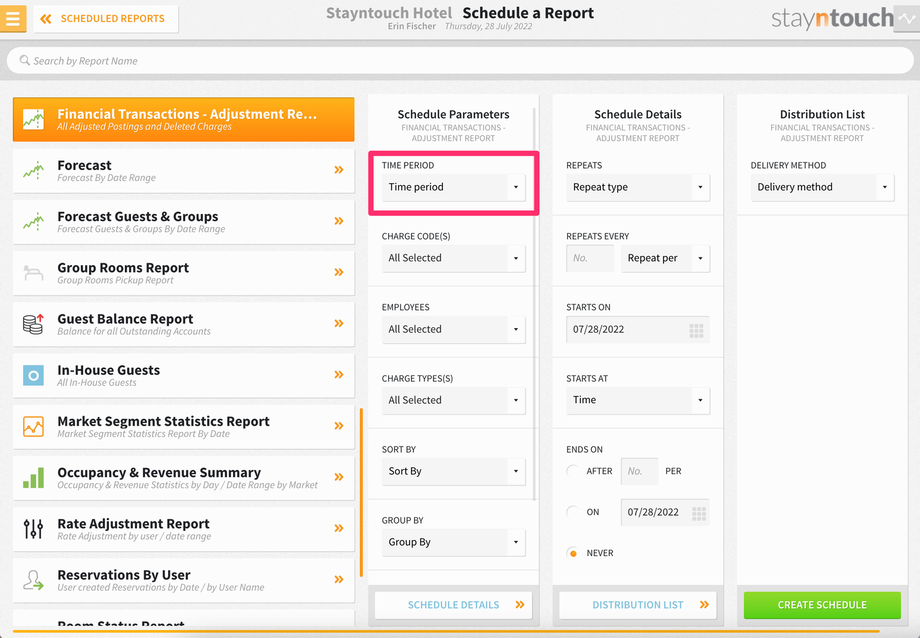The height and width of the screenshot is (638, 920).
Task: Open the Starts At Time dropdown
Action: (x=638, y=400)
